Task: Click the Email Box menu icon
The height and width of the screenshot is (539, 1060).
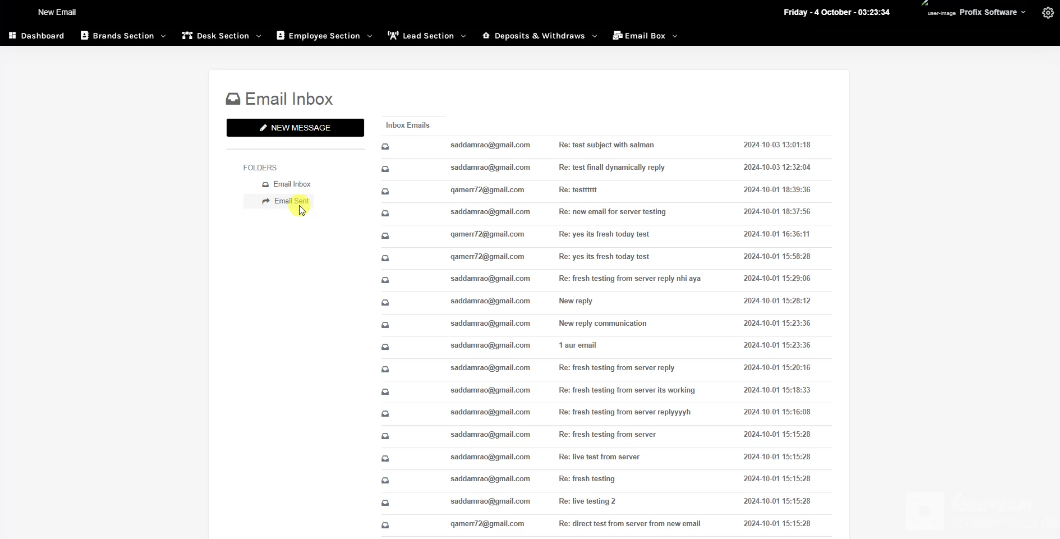Action: pos(617,36)
